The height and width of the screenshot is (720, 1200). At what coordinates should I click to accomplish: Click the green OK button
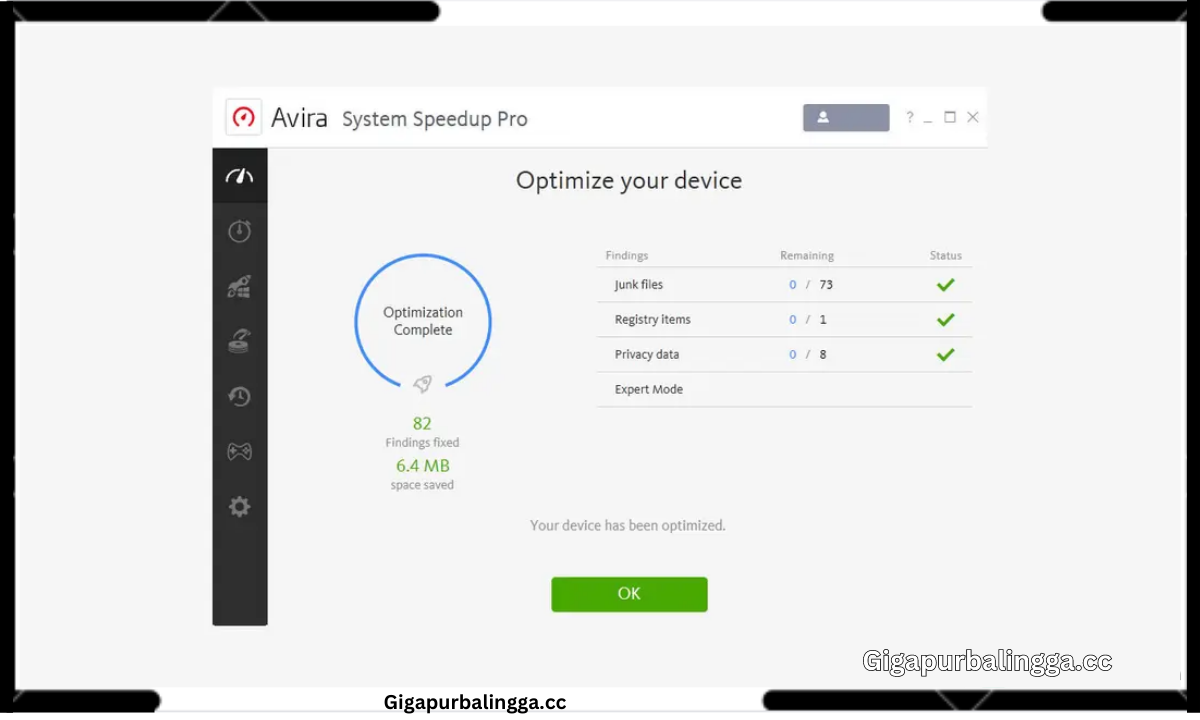coord(629,594)
